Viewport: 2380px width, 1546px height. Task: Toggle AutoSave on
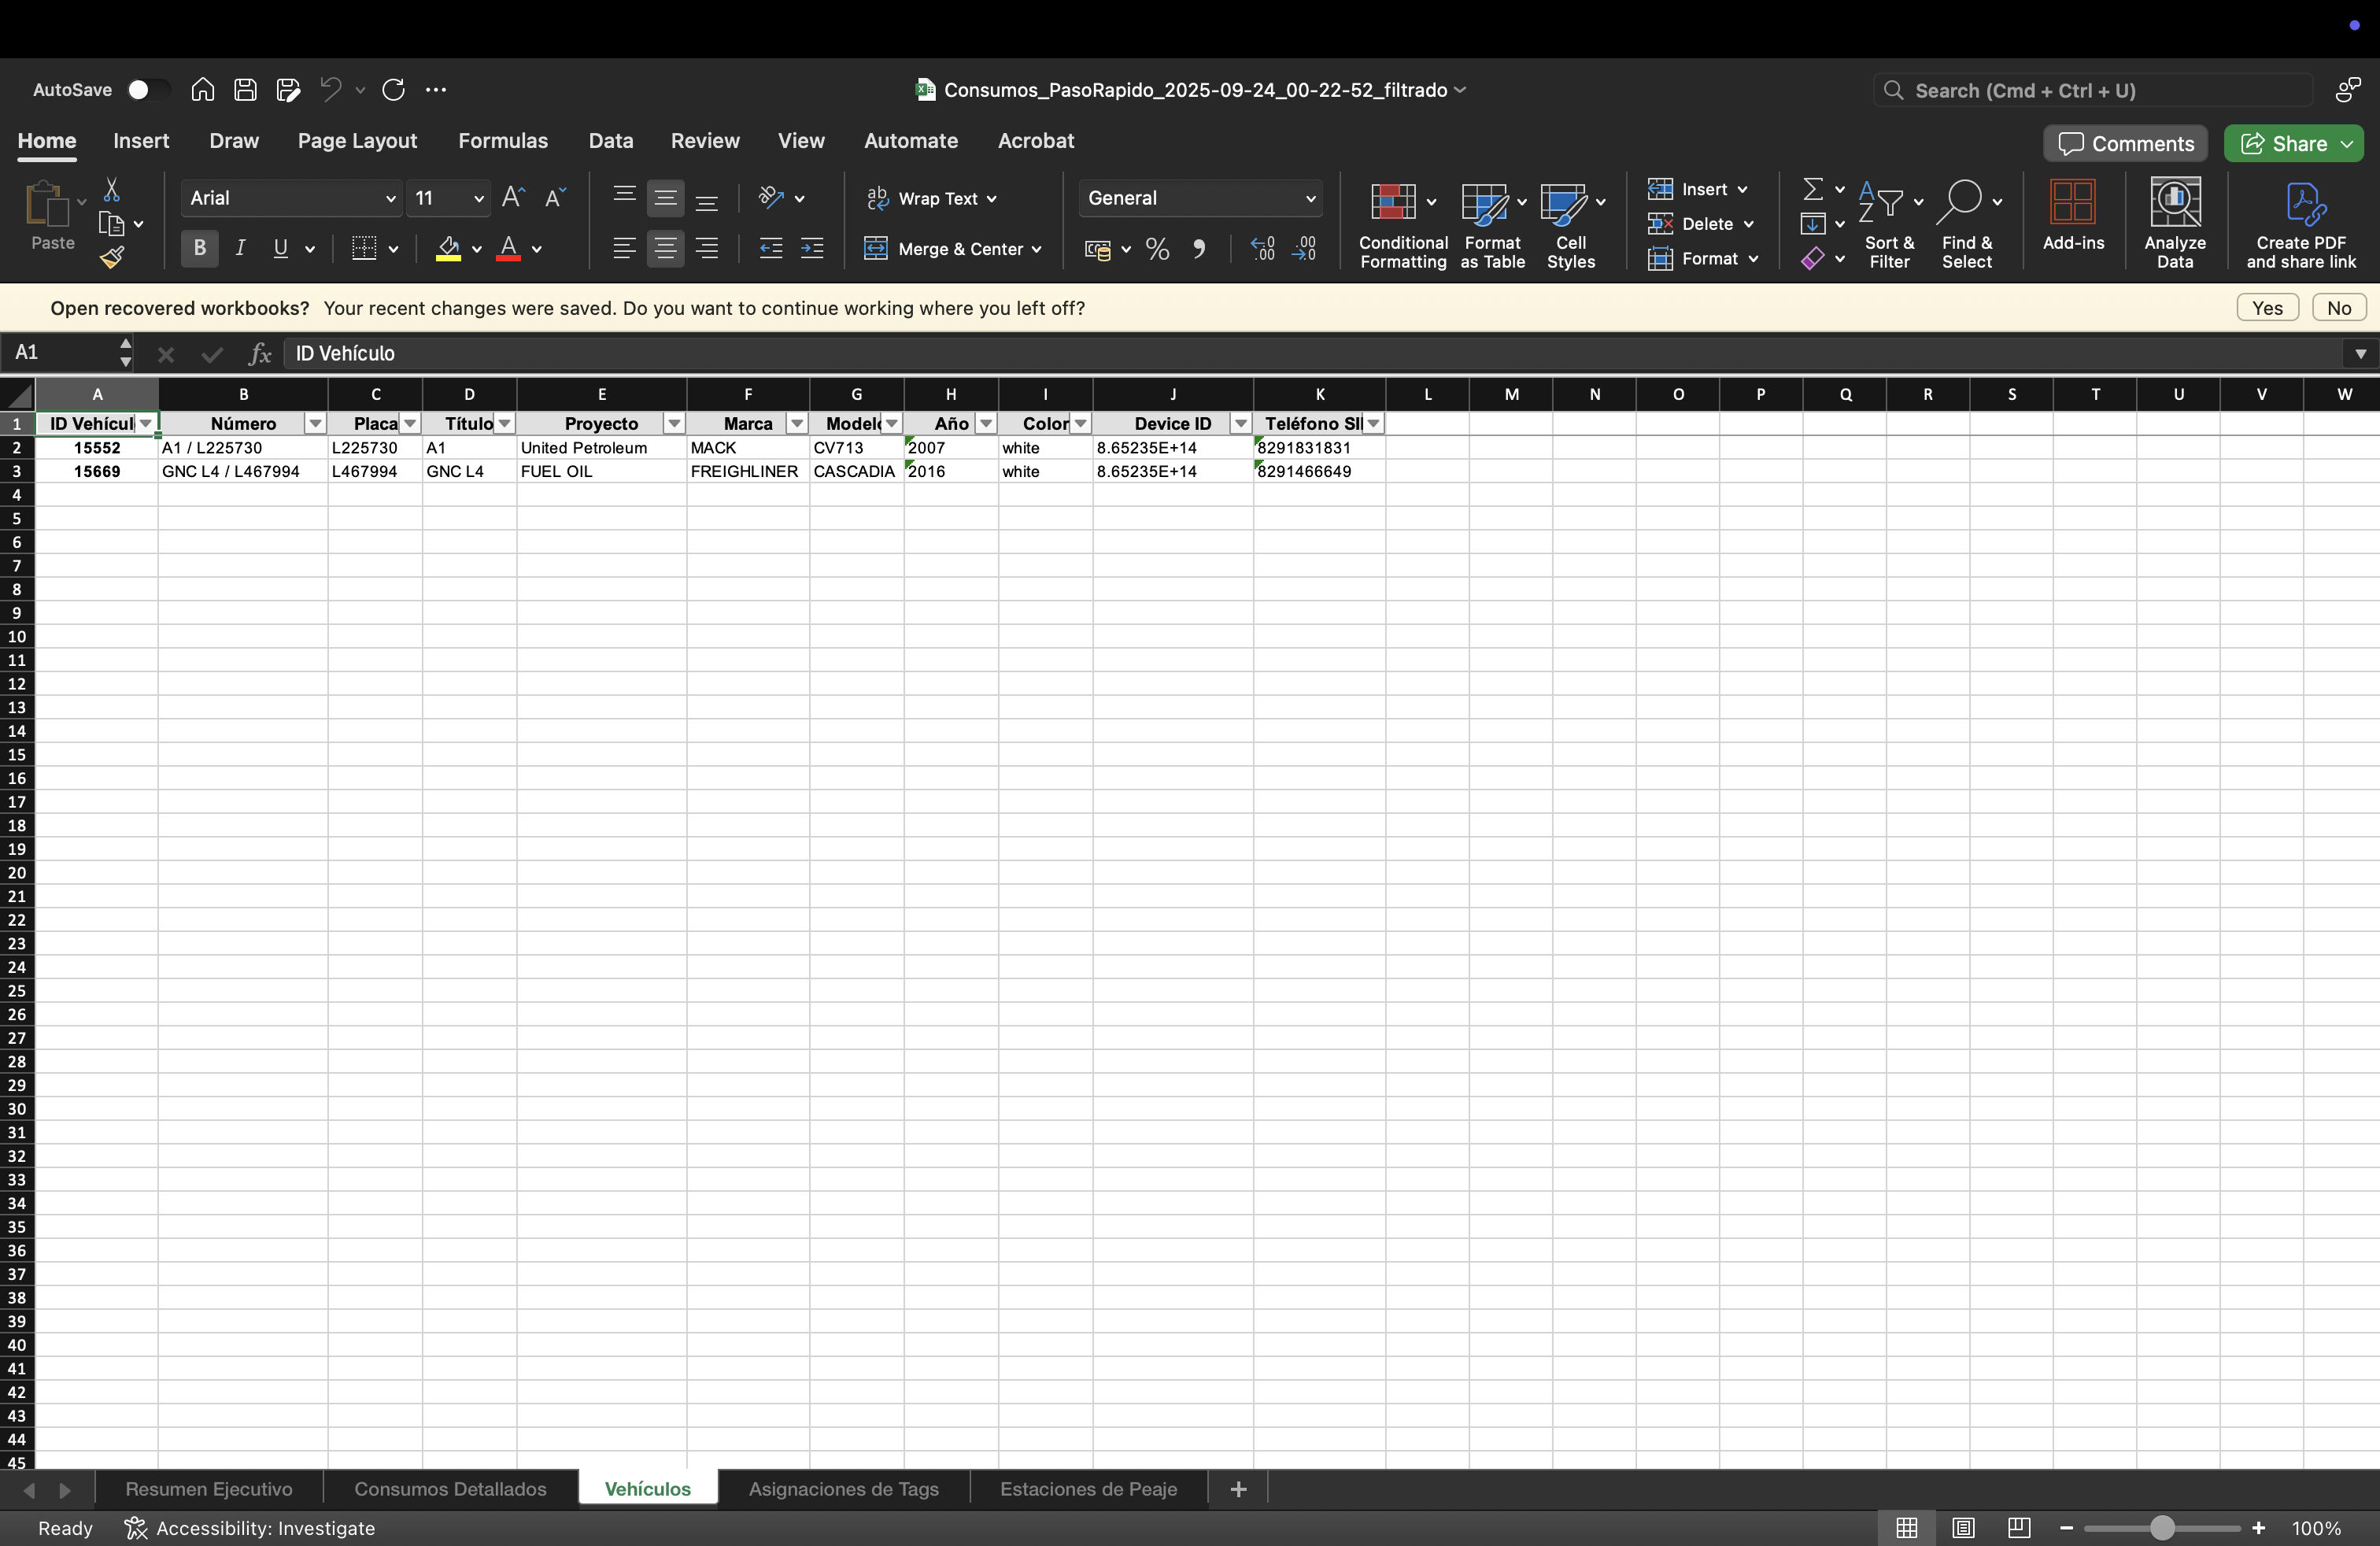(x=147, y=89)
